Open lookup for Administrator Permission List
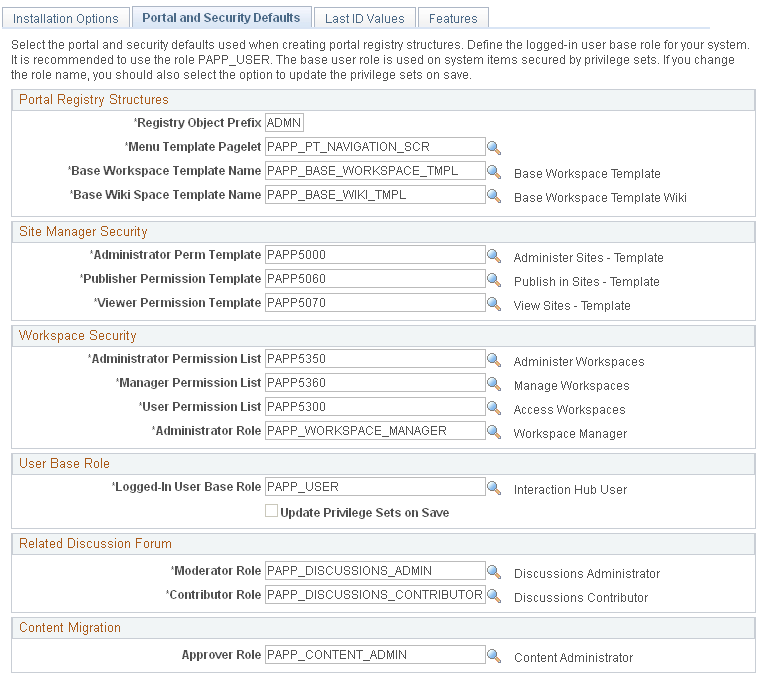This screenshot has width=761, height=678. tap(494, 359)
